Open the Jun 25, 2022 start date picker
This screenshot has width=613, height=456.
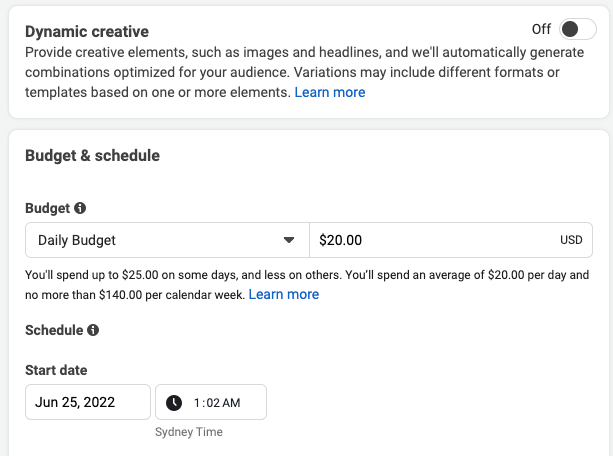click(87, 402)
